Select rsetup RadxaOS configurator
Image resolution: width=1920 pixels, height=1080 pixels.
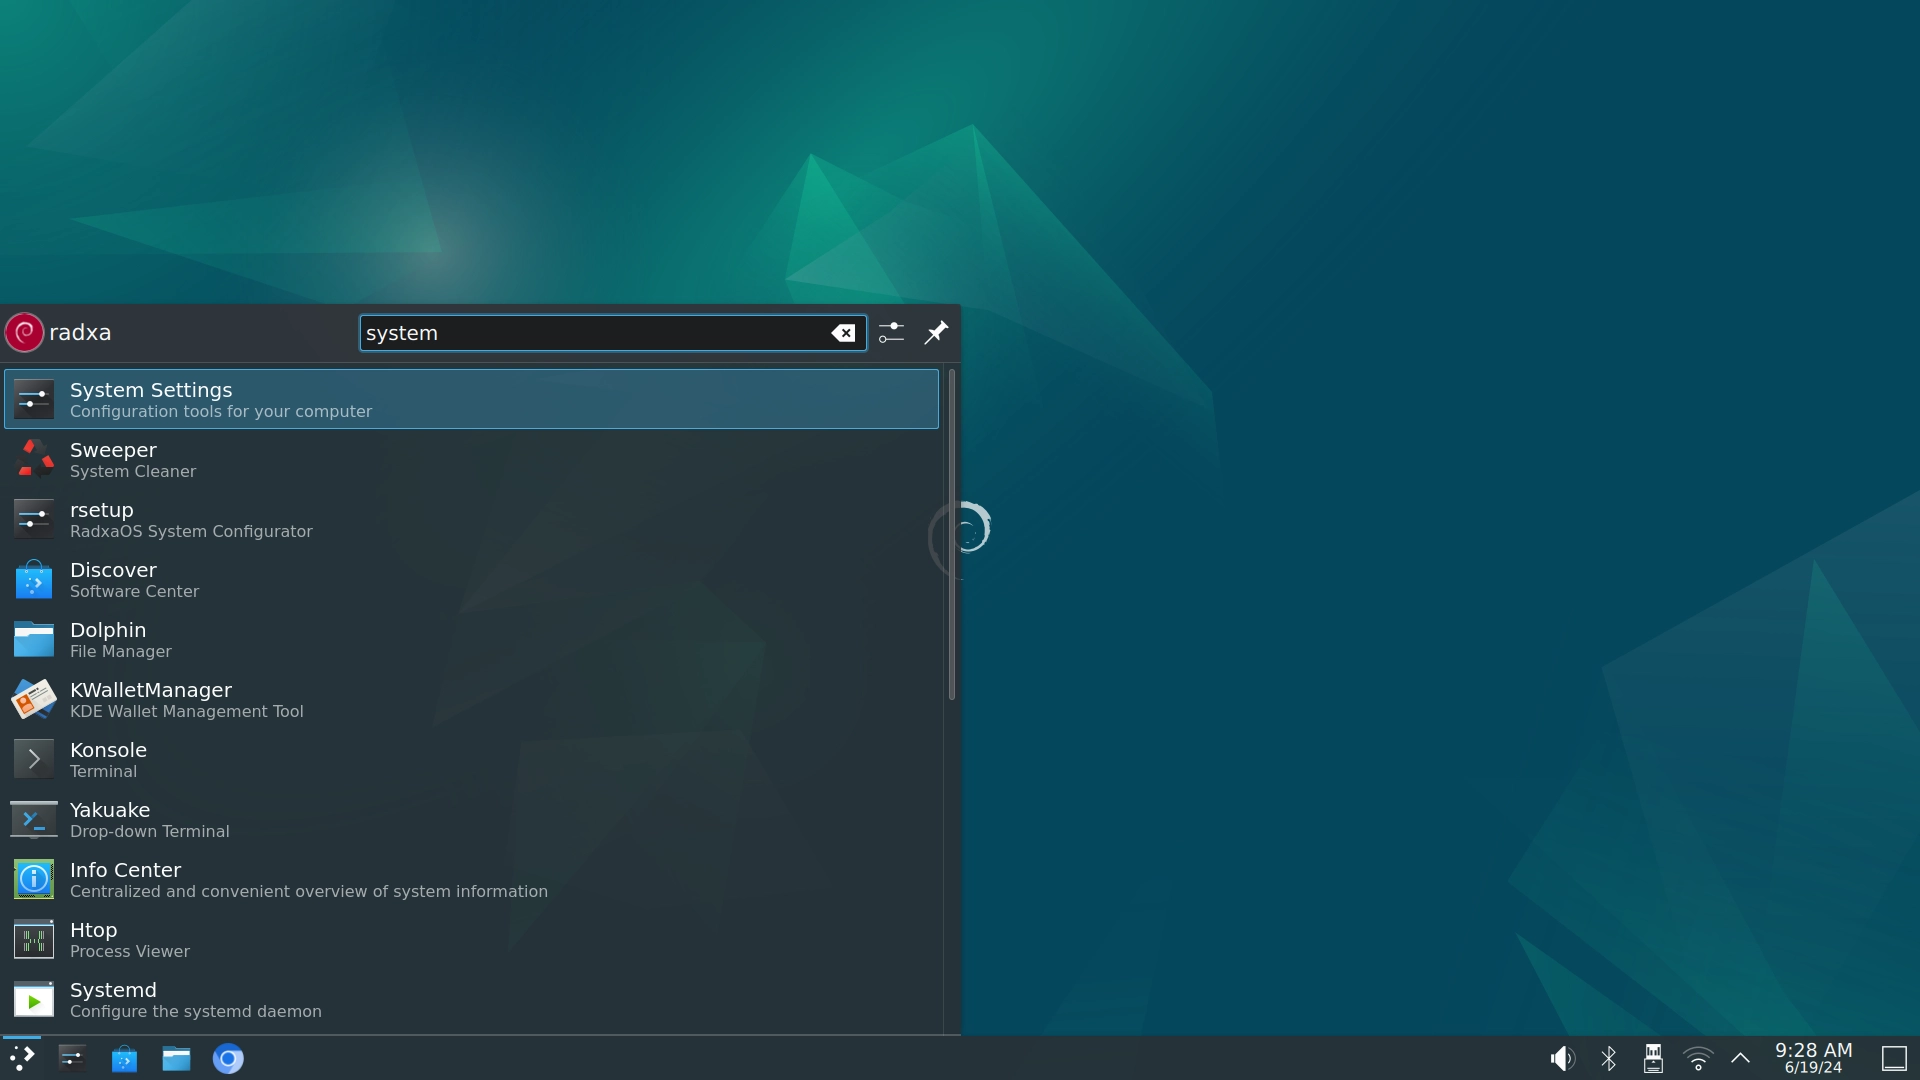pyautogui.click(x=471, y=520)
